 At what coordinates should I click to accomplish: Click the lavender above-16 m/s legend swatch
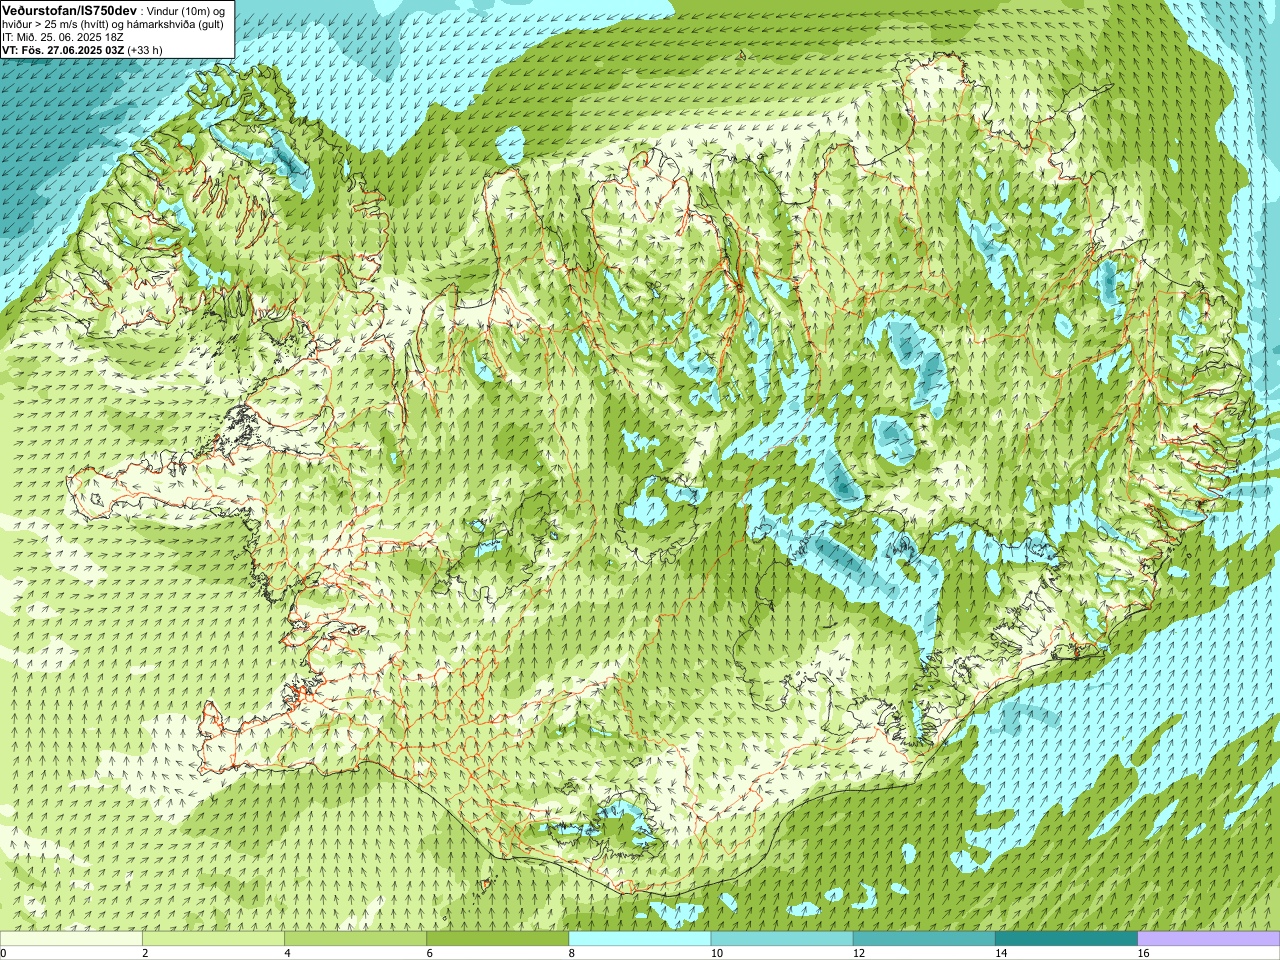click(x=1209, y=939)
